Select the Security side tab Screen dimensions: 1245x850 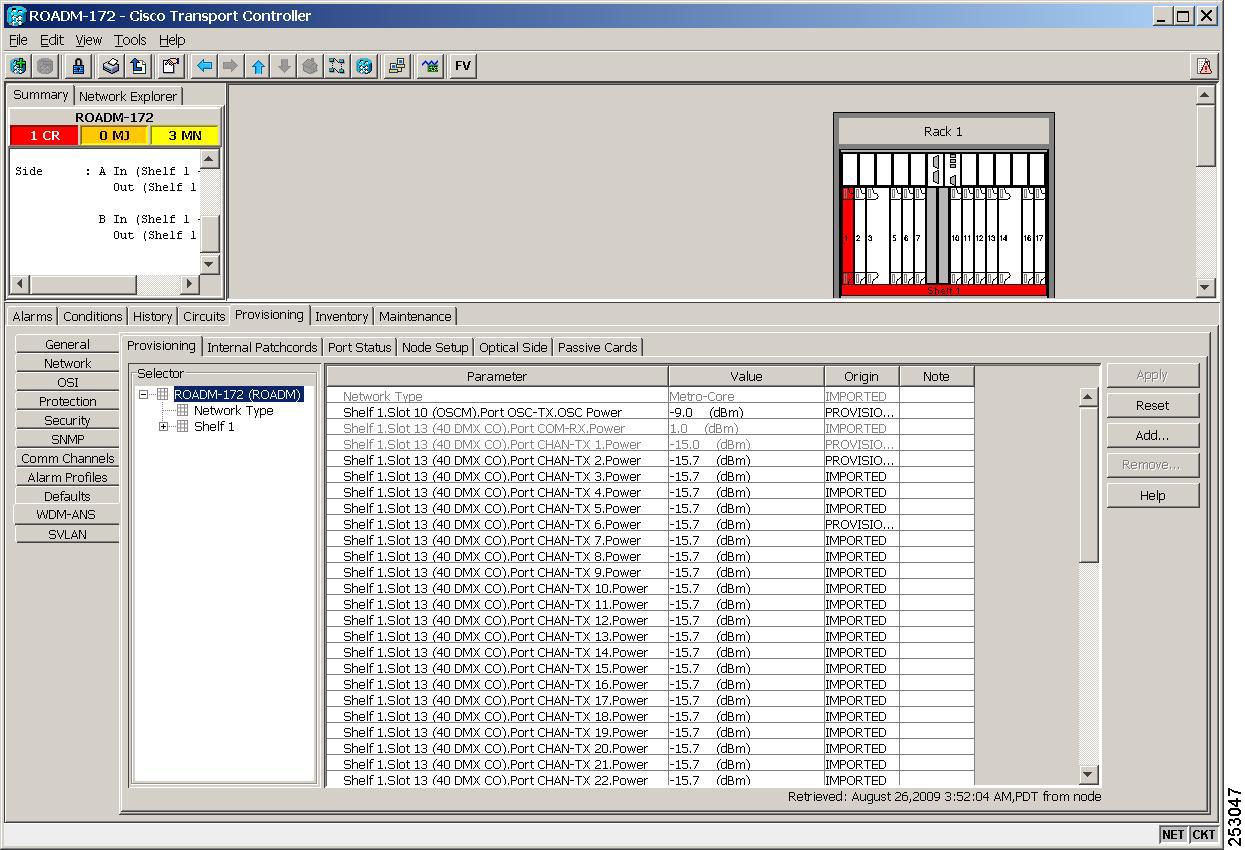click(67, 420)
